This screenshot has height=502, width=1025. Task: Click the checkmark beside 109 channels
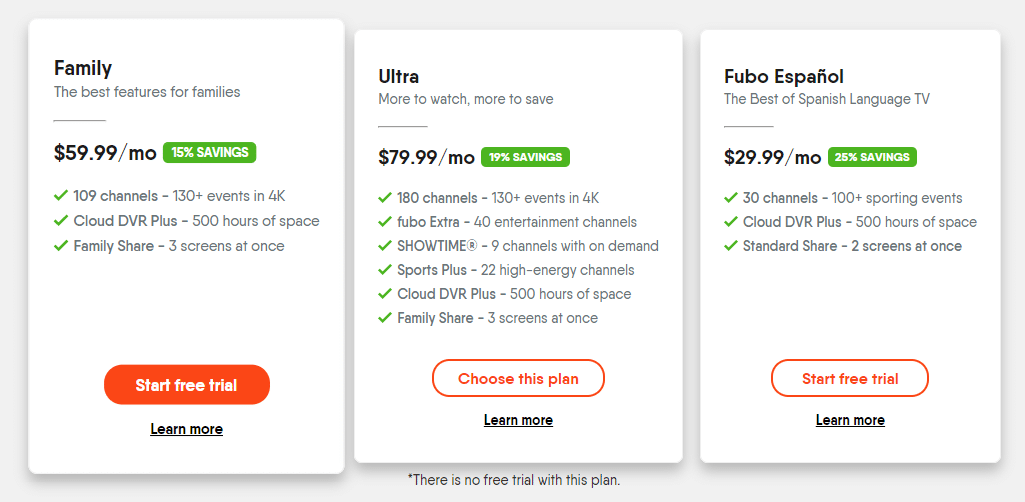[x=61, y=196]
